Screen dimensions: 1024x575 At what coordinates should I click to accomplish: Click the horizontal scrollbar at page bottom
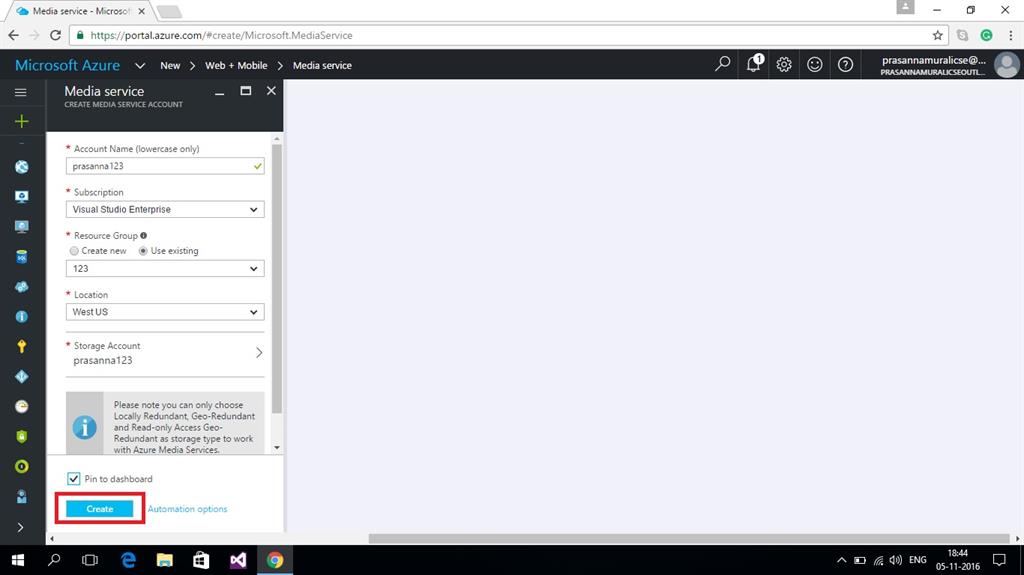pyautogui.click(x=689, y=538)
